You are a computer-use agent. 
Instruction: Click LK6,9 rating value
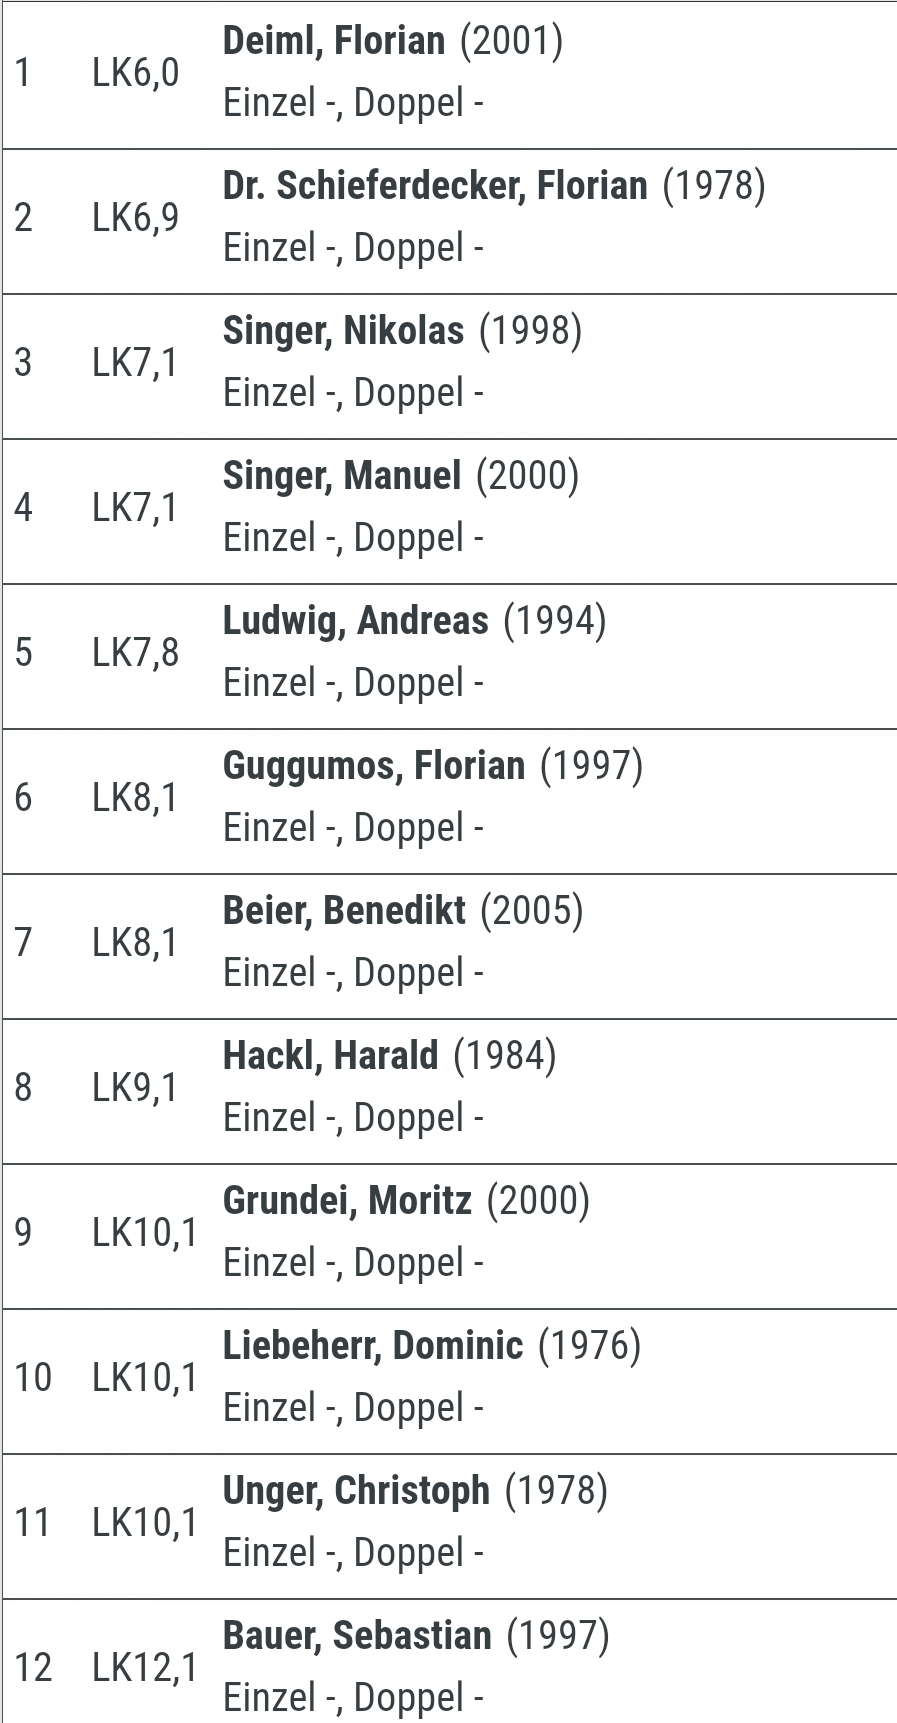(x=135, y=218)
